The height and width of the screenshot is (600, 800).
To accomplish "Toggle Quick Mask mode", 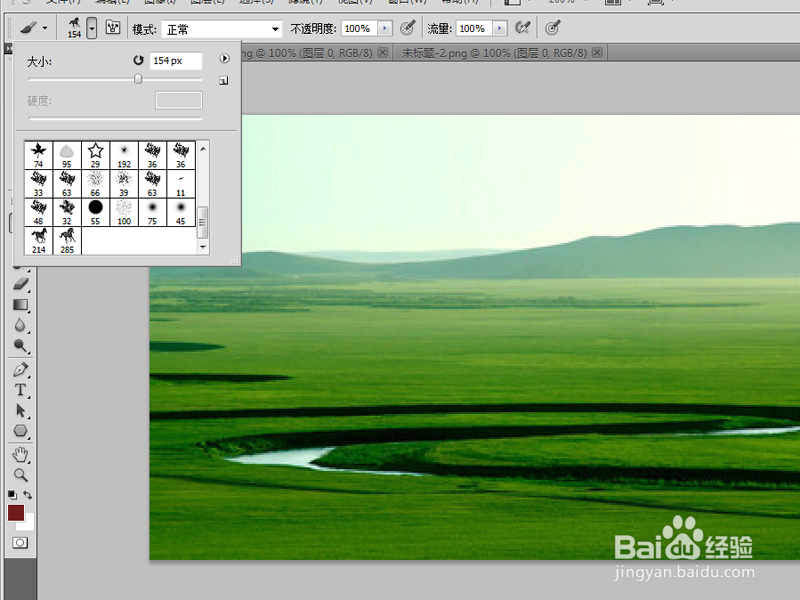I will click(x=20, y=542).
